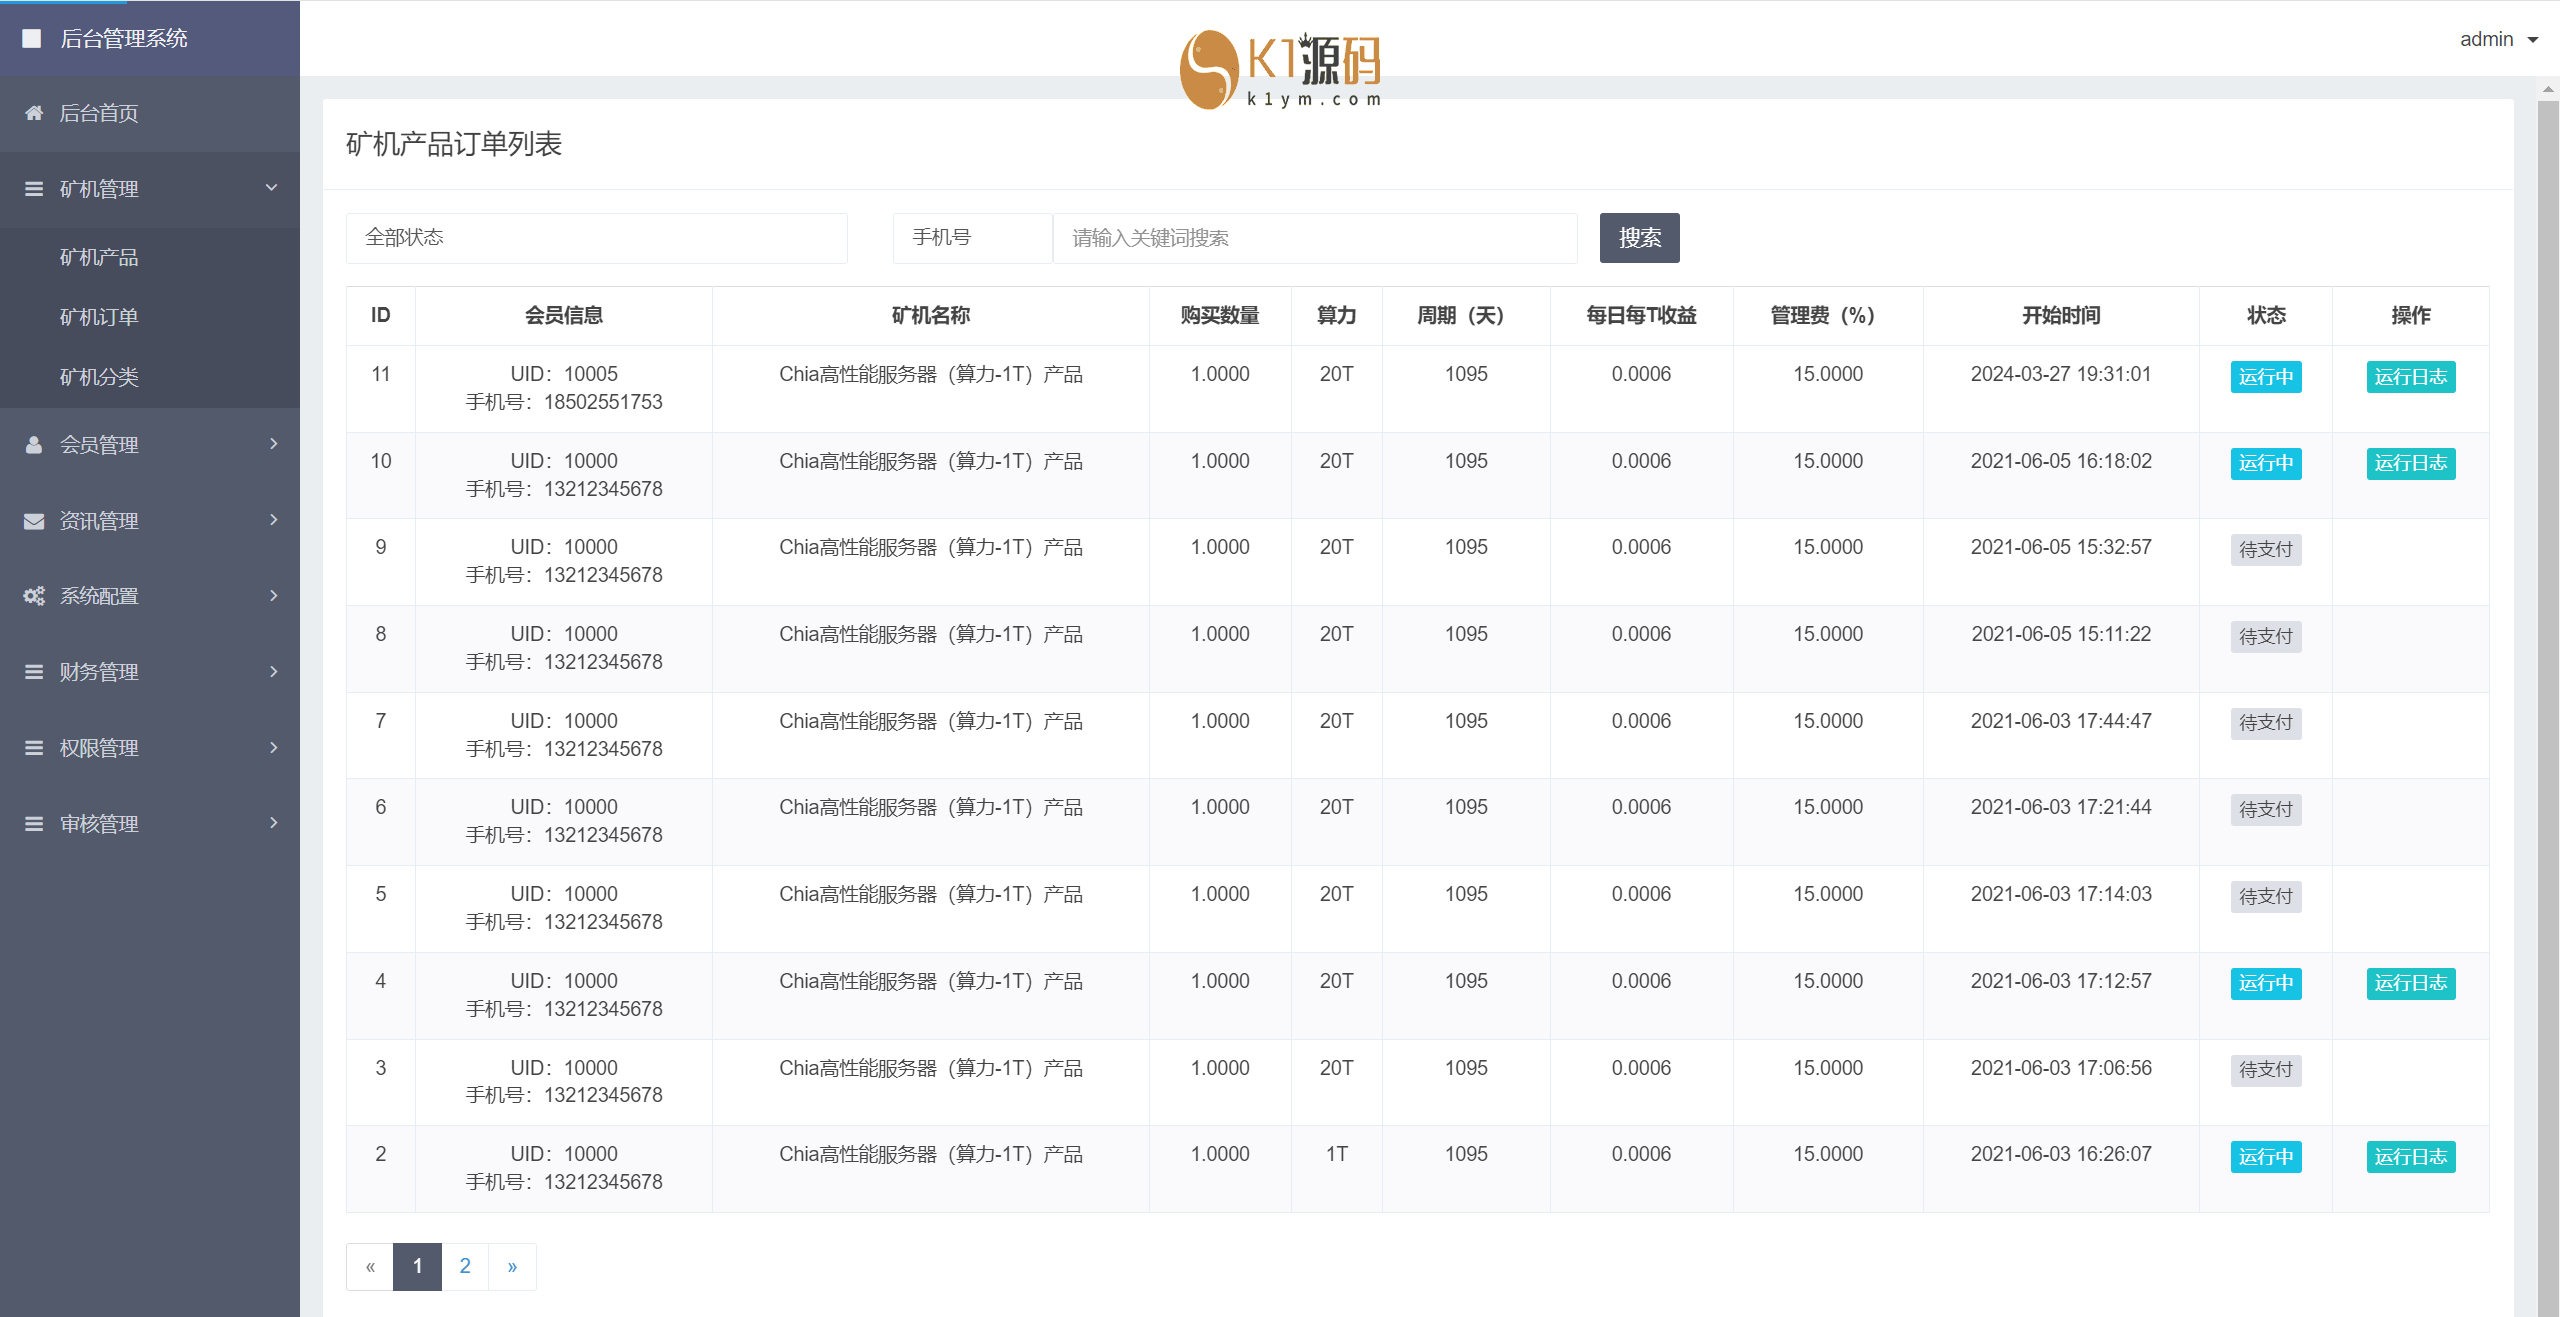The image size is (2560, 1317).
Task: Click the gears icon beside 系统配置
Action: [x=34, y=596]
